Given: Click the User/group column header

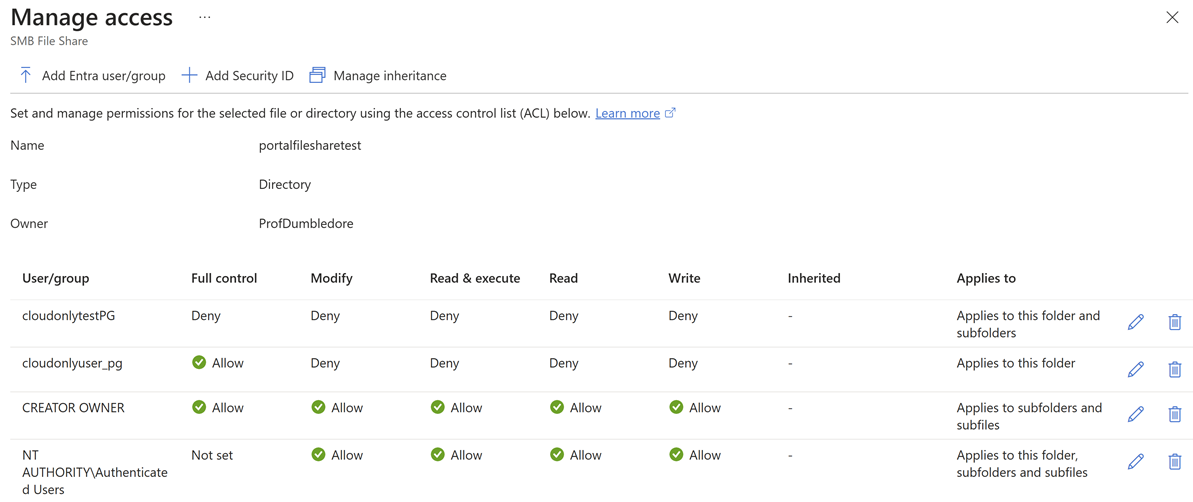Looking at the screenshot, I should (56, 278).
